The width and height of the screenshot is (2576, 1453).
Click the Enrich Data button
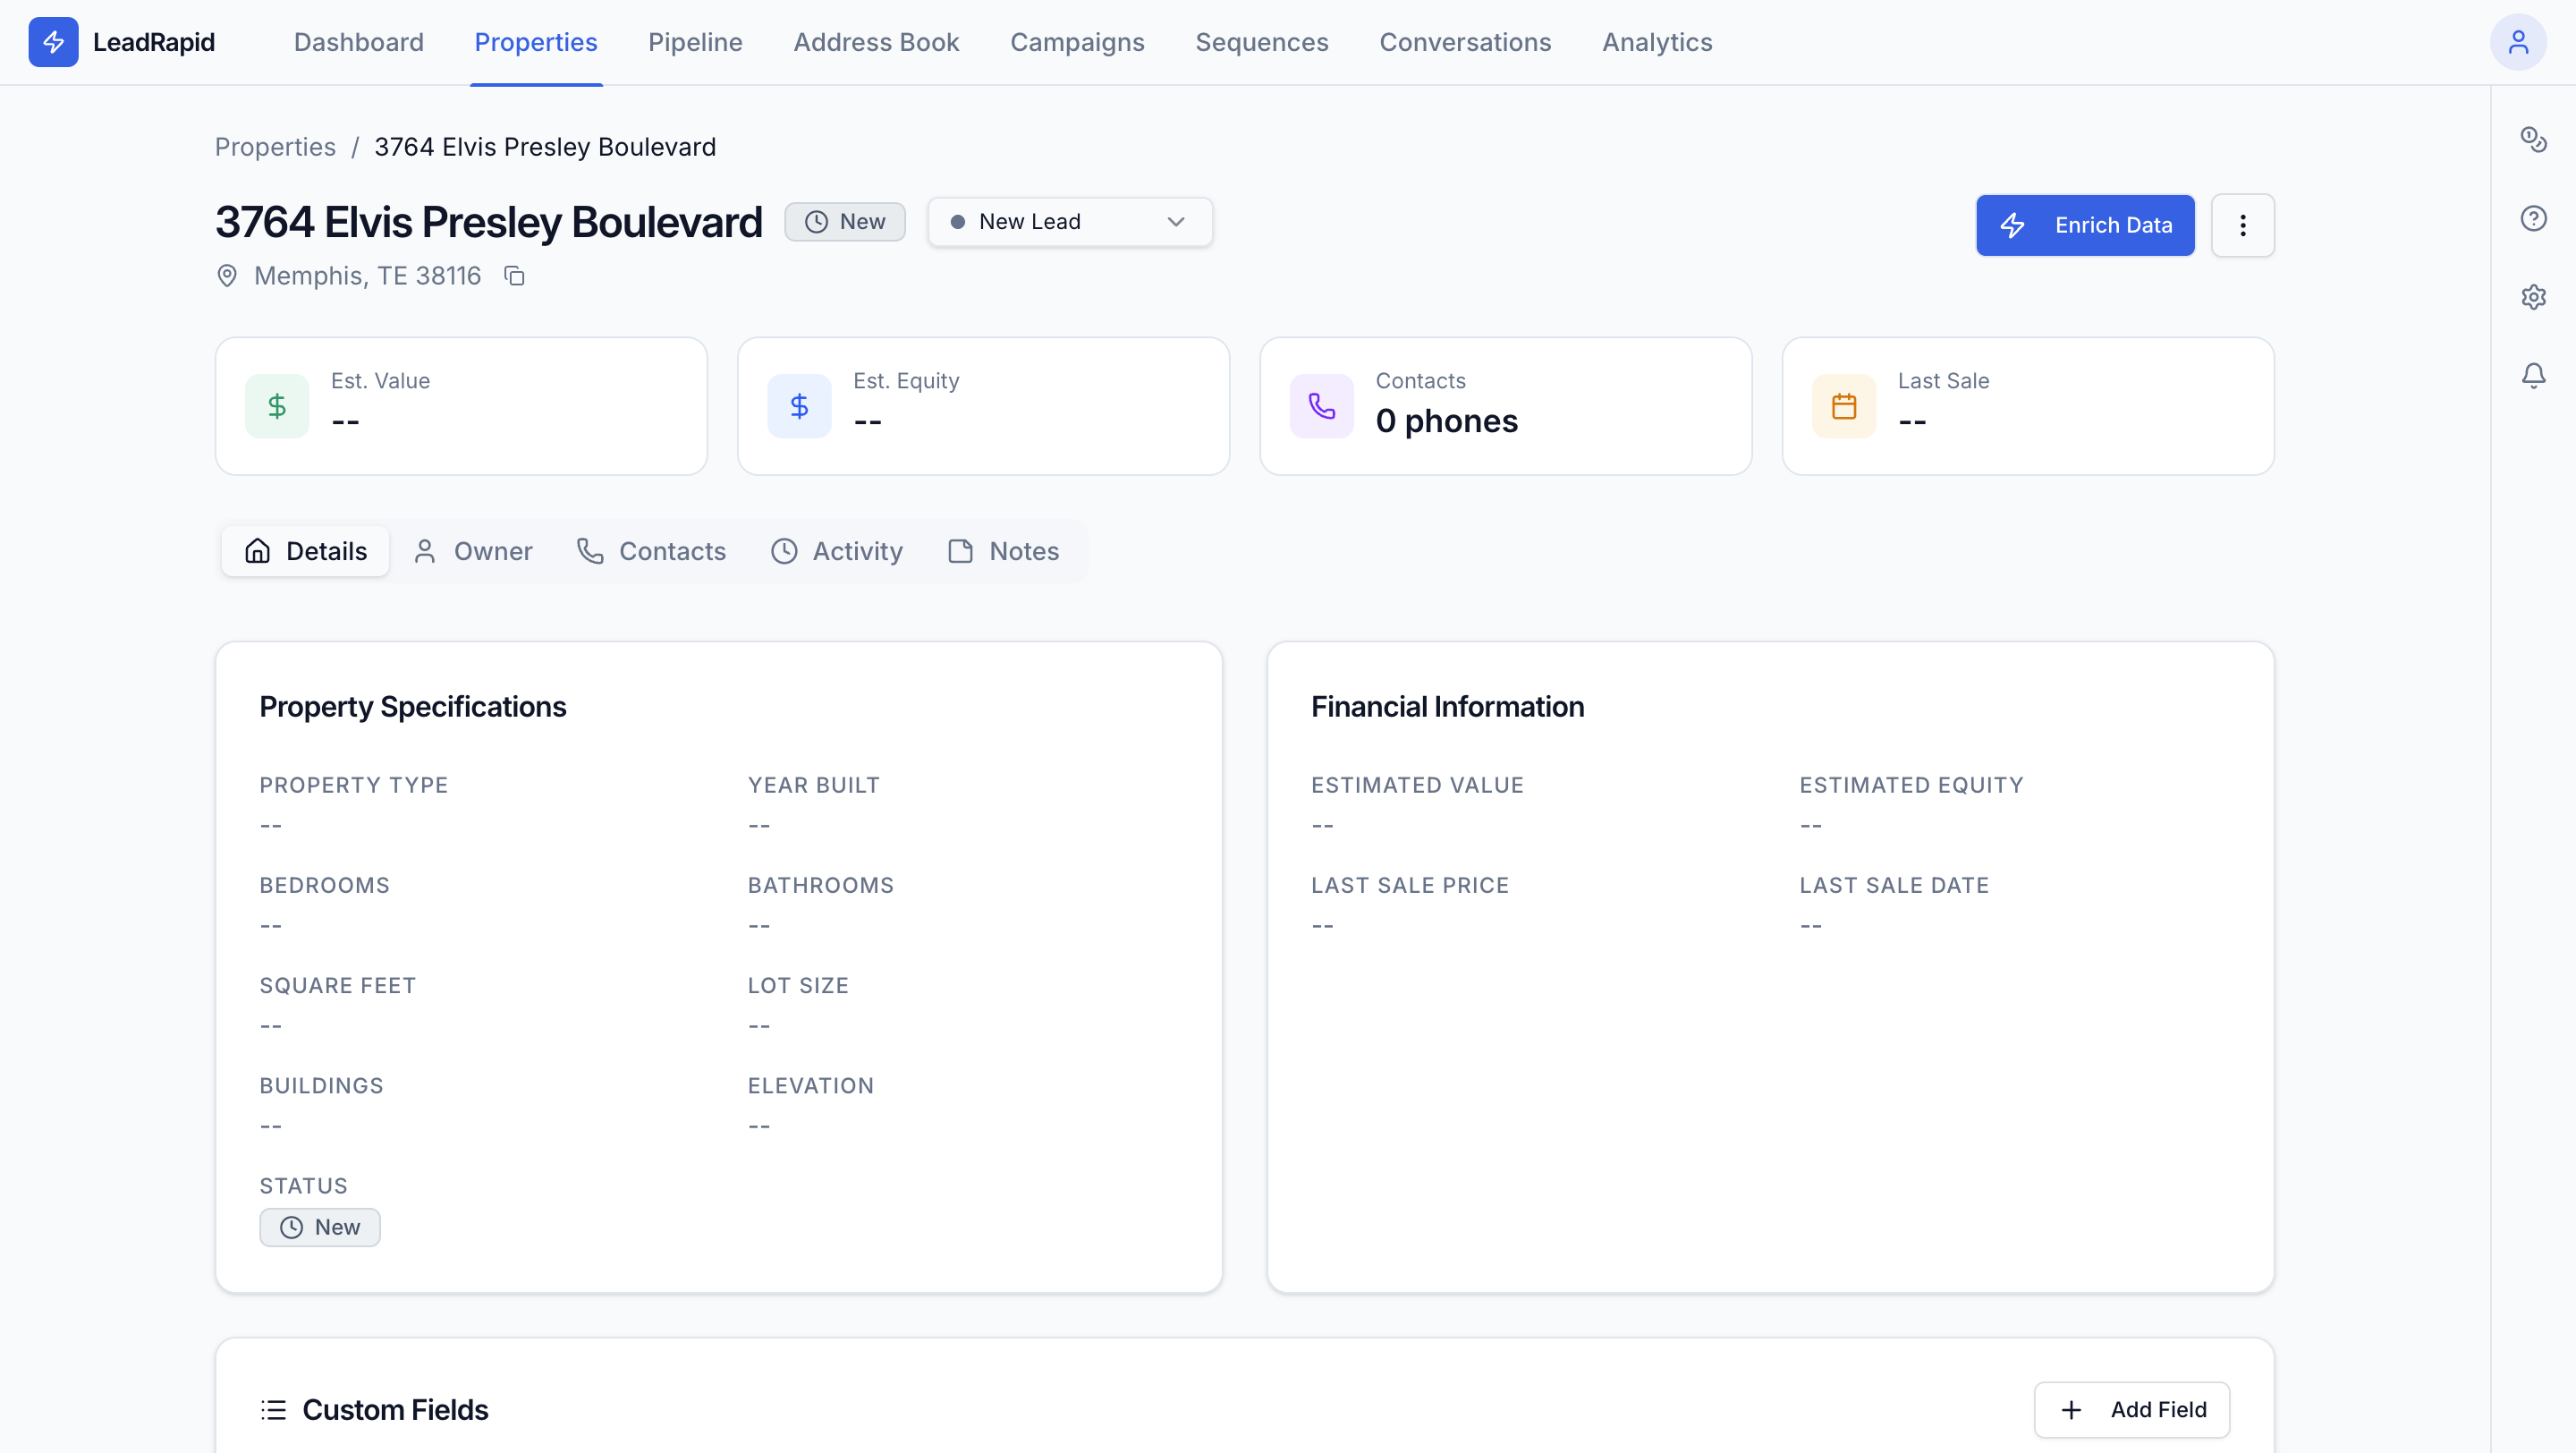point(2085,226)
